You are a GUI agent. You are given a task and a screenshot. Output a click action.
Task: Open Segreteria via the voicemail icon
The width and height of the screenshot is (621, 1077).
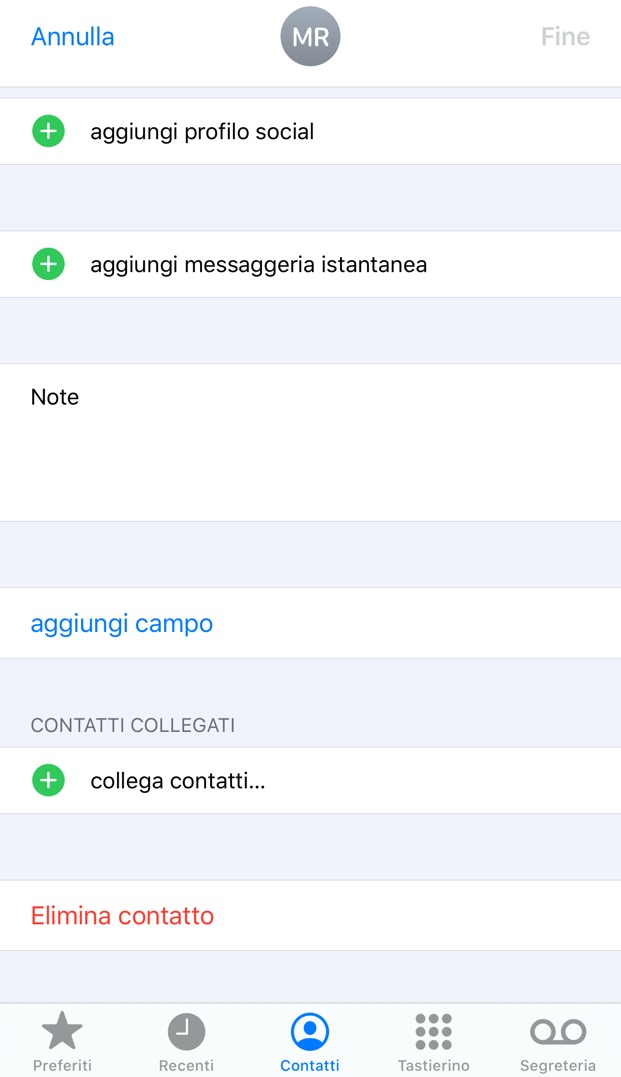point(558,1031)
